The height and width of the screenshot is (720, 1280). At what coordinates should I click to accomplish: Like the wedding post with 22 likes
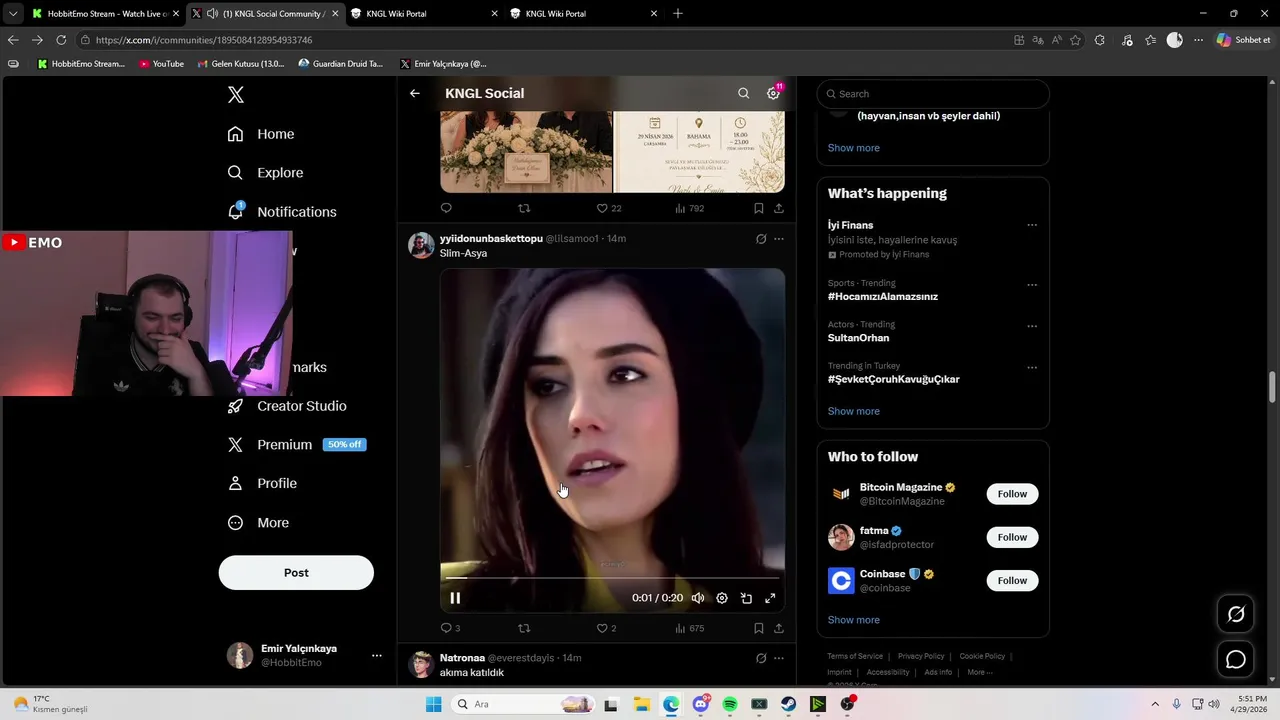[608, 208]
